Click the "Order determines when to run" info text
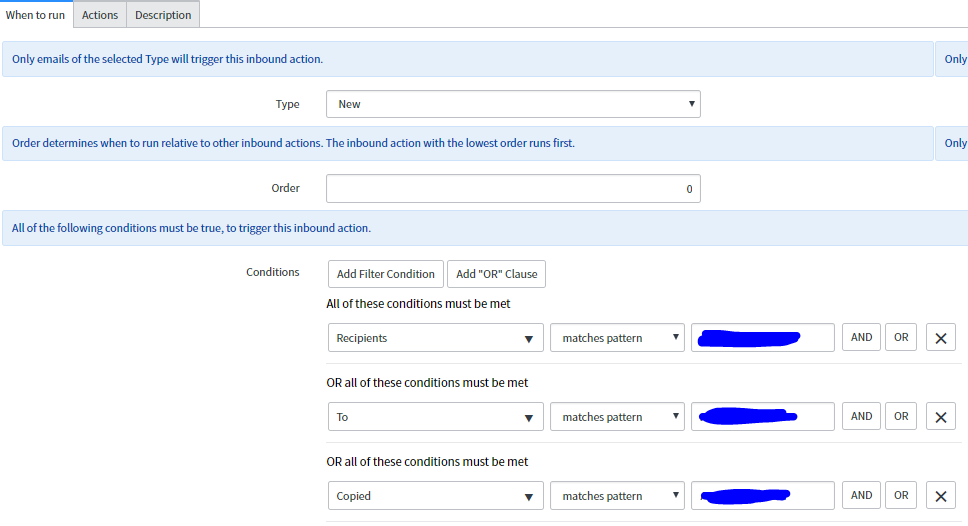 [x=293, y=143]
